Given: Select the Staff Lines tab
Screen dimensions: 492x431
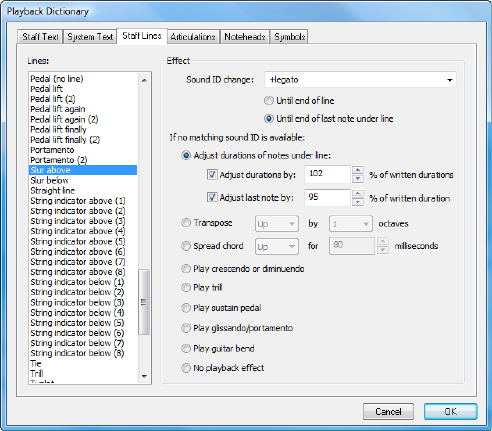Looking at the screenshot, I should click(142, 36).
